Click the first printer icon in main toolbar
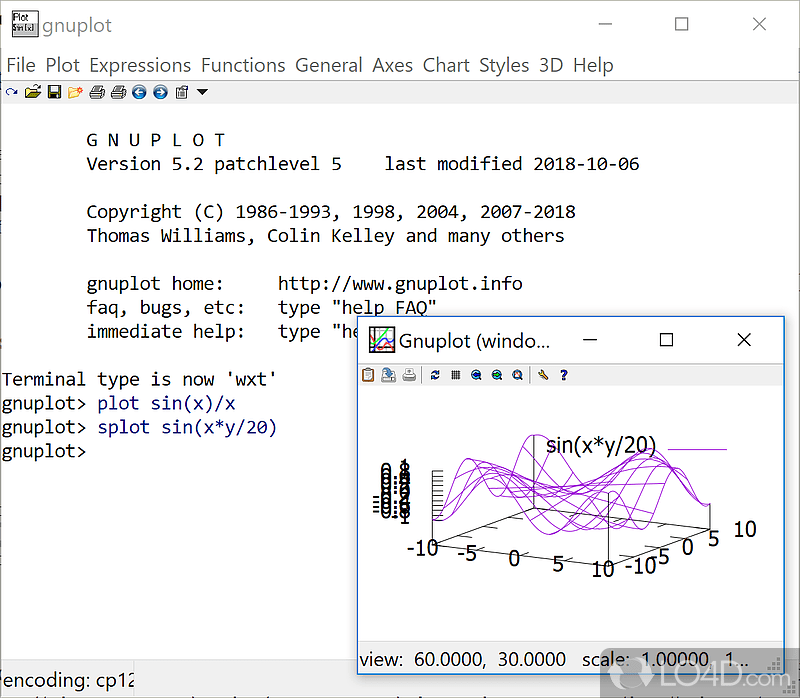This screenshot has height=698, width=800. tap(97, 92)
